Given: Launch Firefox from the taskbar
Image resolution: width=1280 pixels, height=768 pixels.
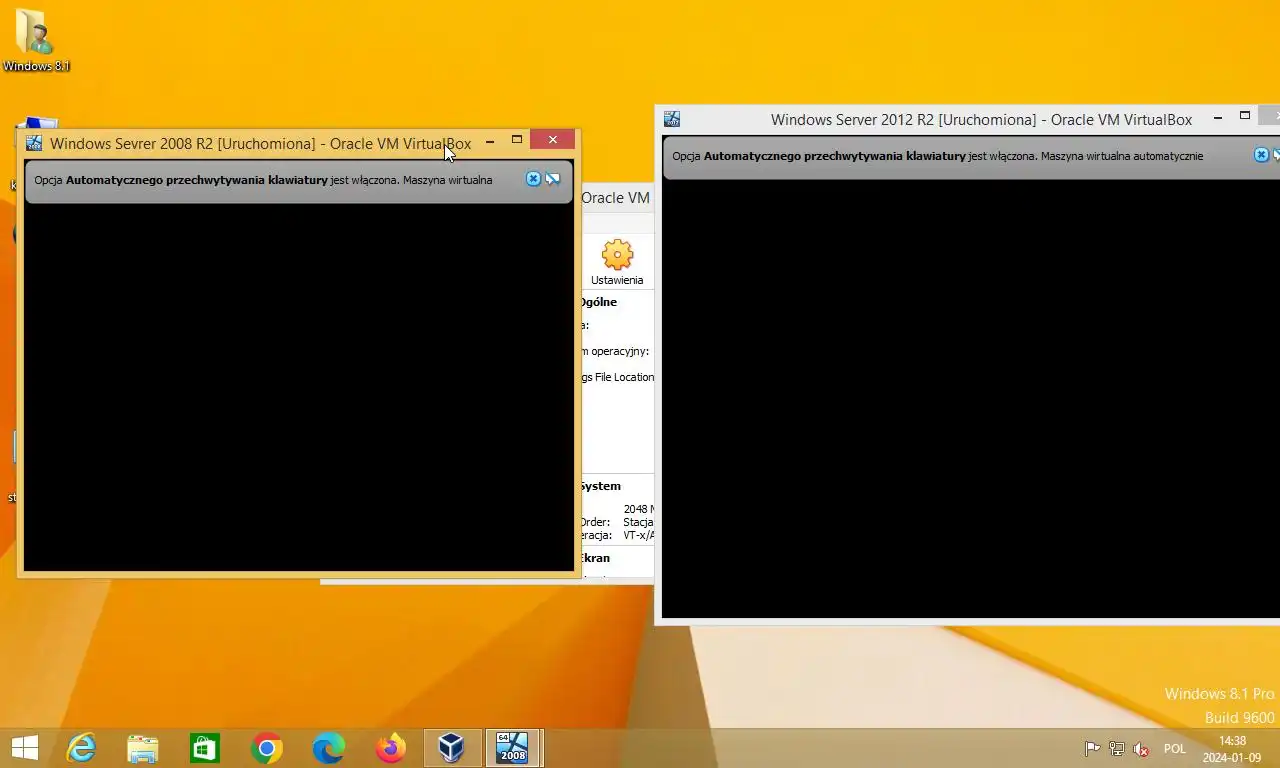Looking at the screenshot, I should coord(391,748).
